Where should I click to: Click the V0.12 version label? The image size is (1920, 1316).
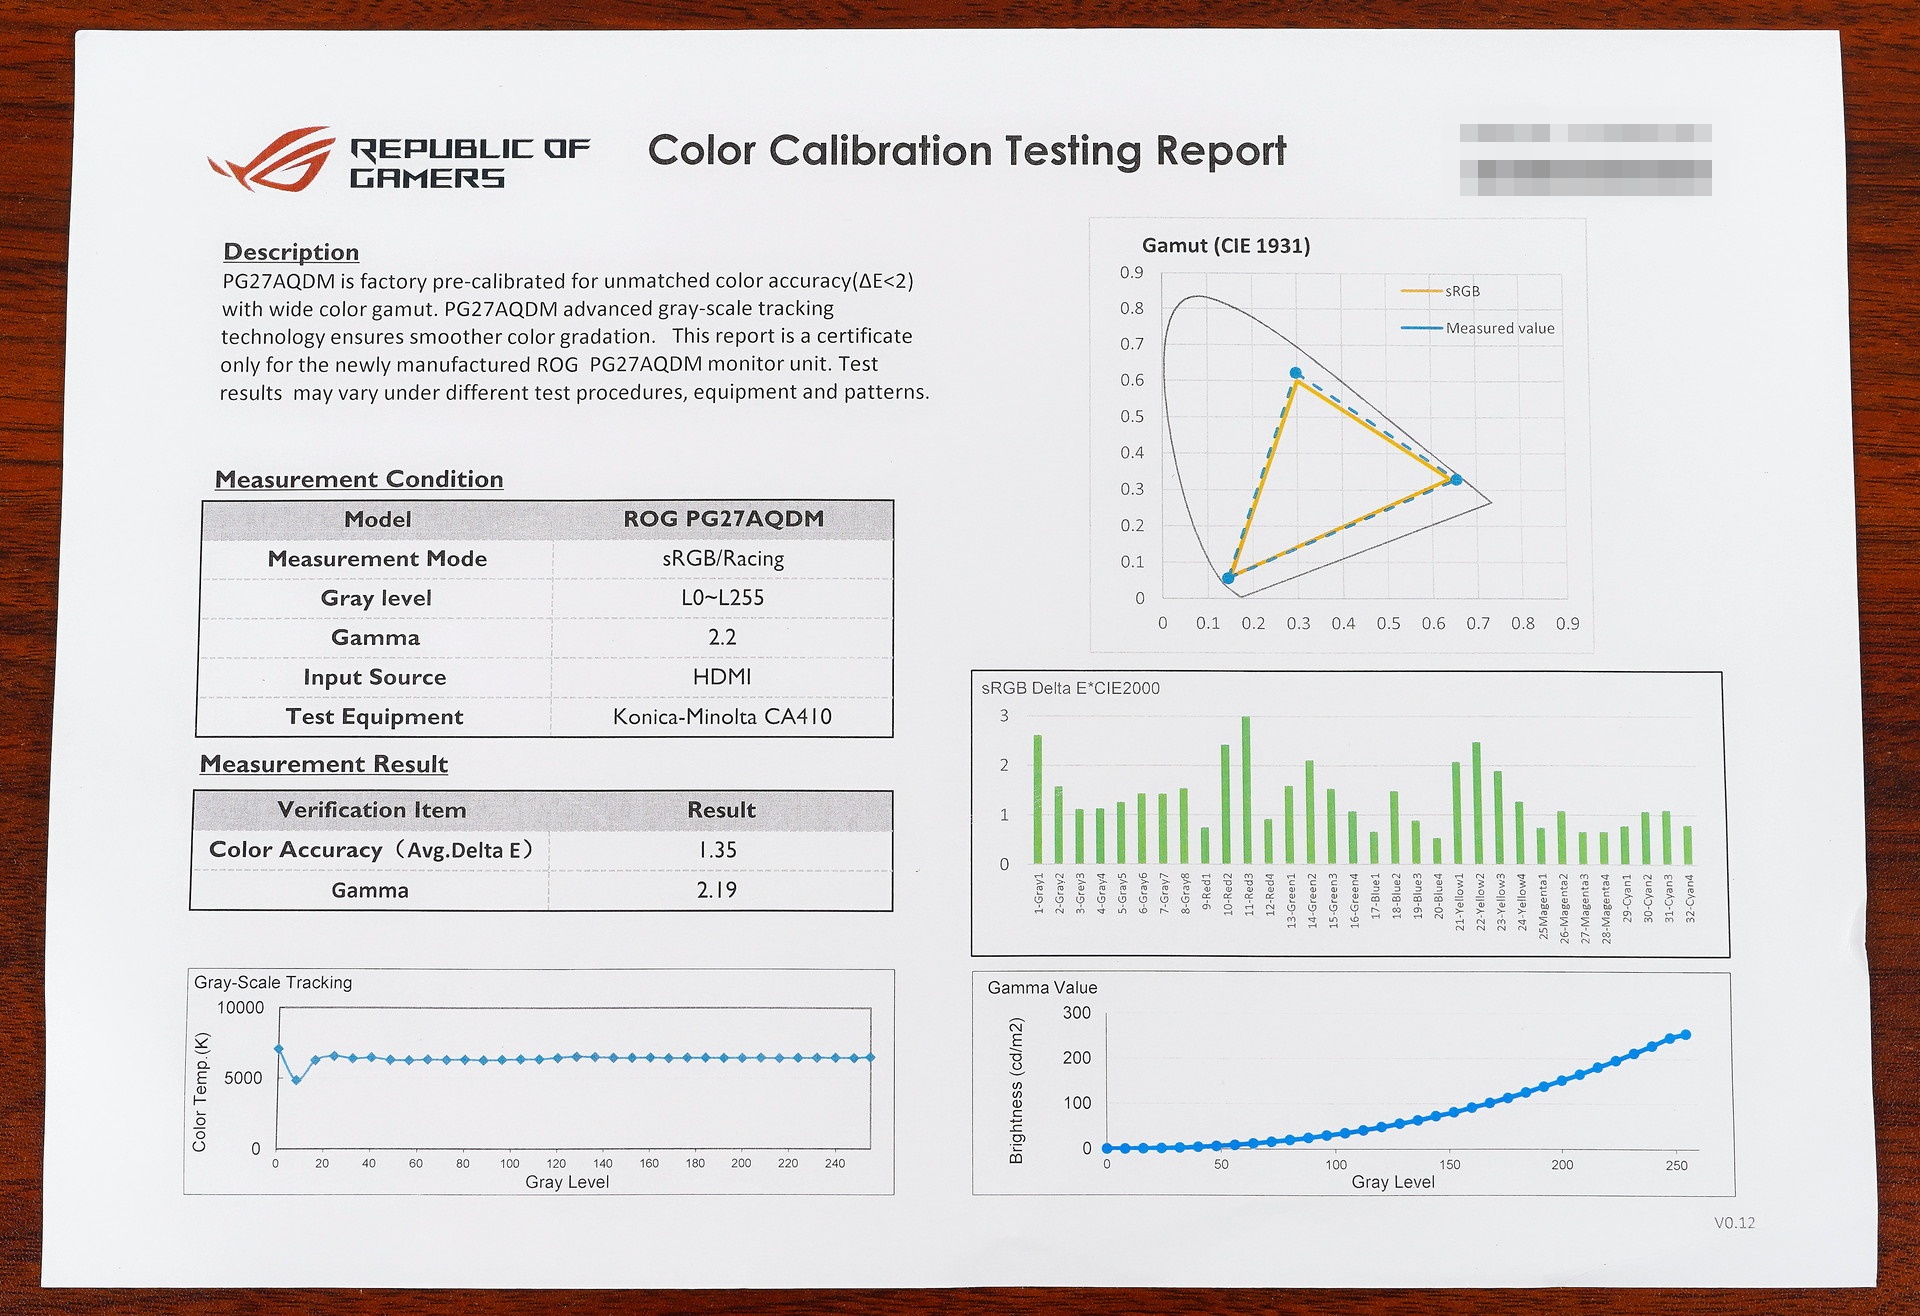tap(1735, 1222)
